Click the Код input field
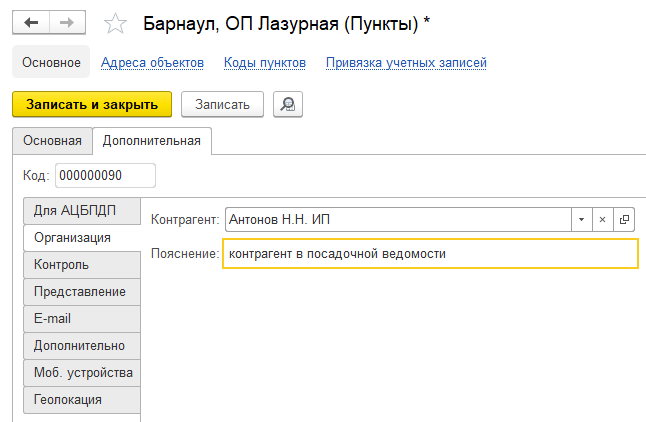The height and width of the screenshot is (422, 646). pyautogui.click(x=106, y=176)
